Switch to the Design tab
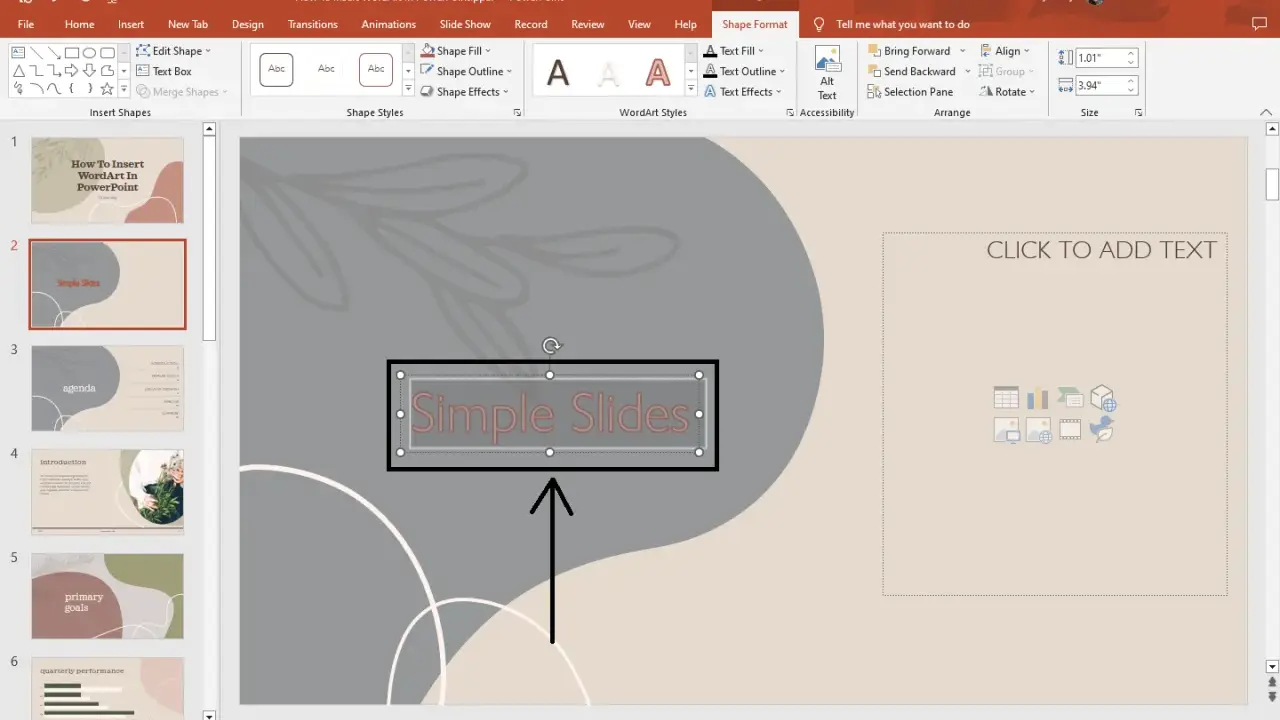The image size is (1280, 720). (x=248, y=24)
